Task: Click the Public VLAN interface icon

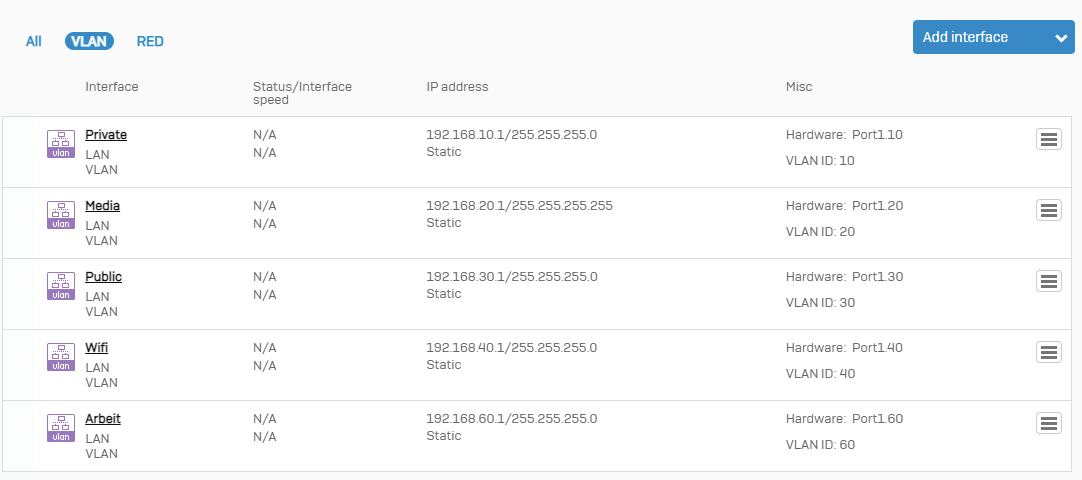Action: [61, 285]
